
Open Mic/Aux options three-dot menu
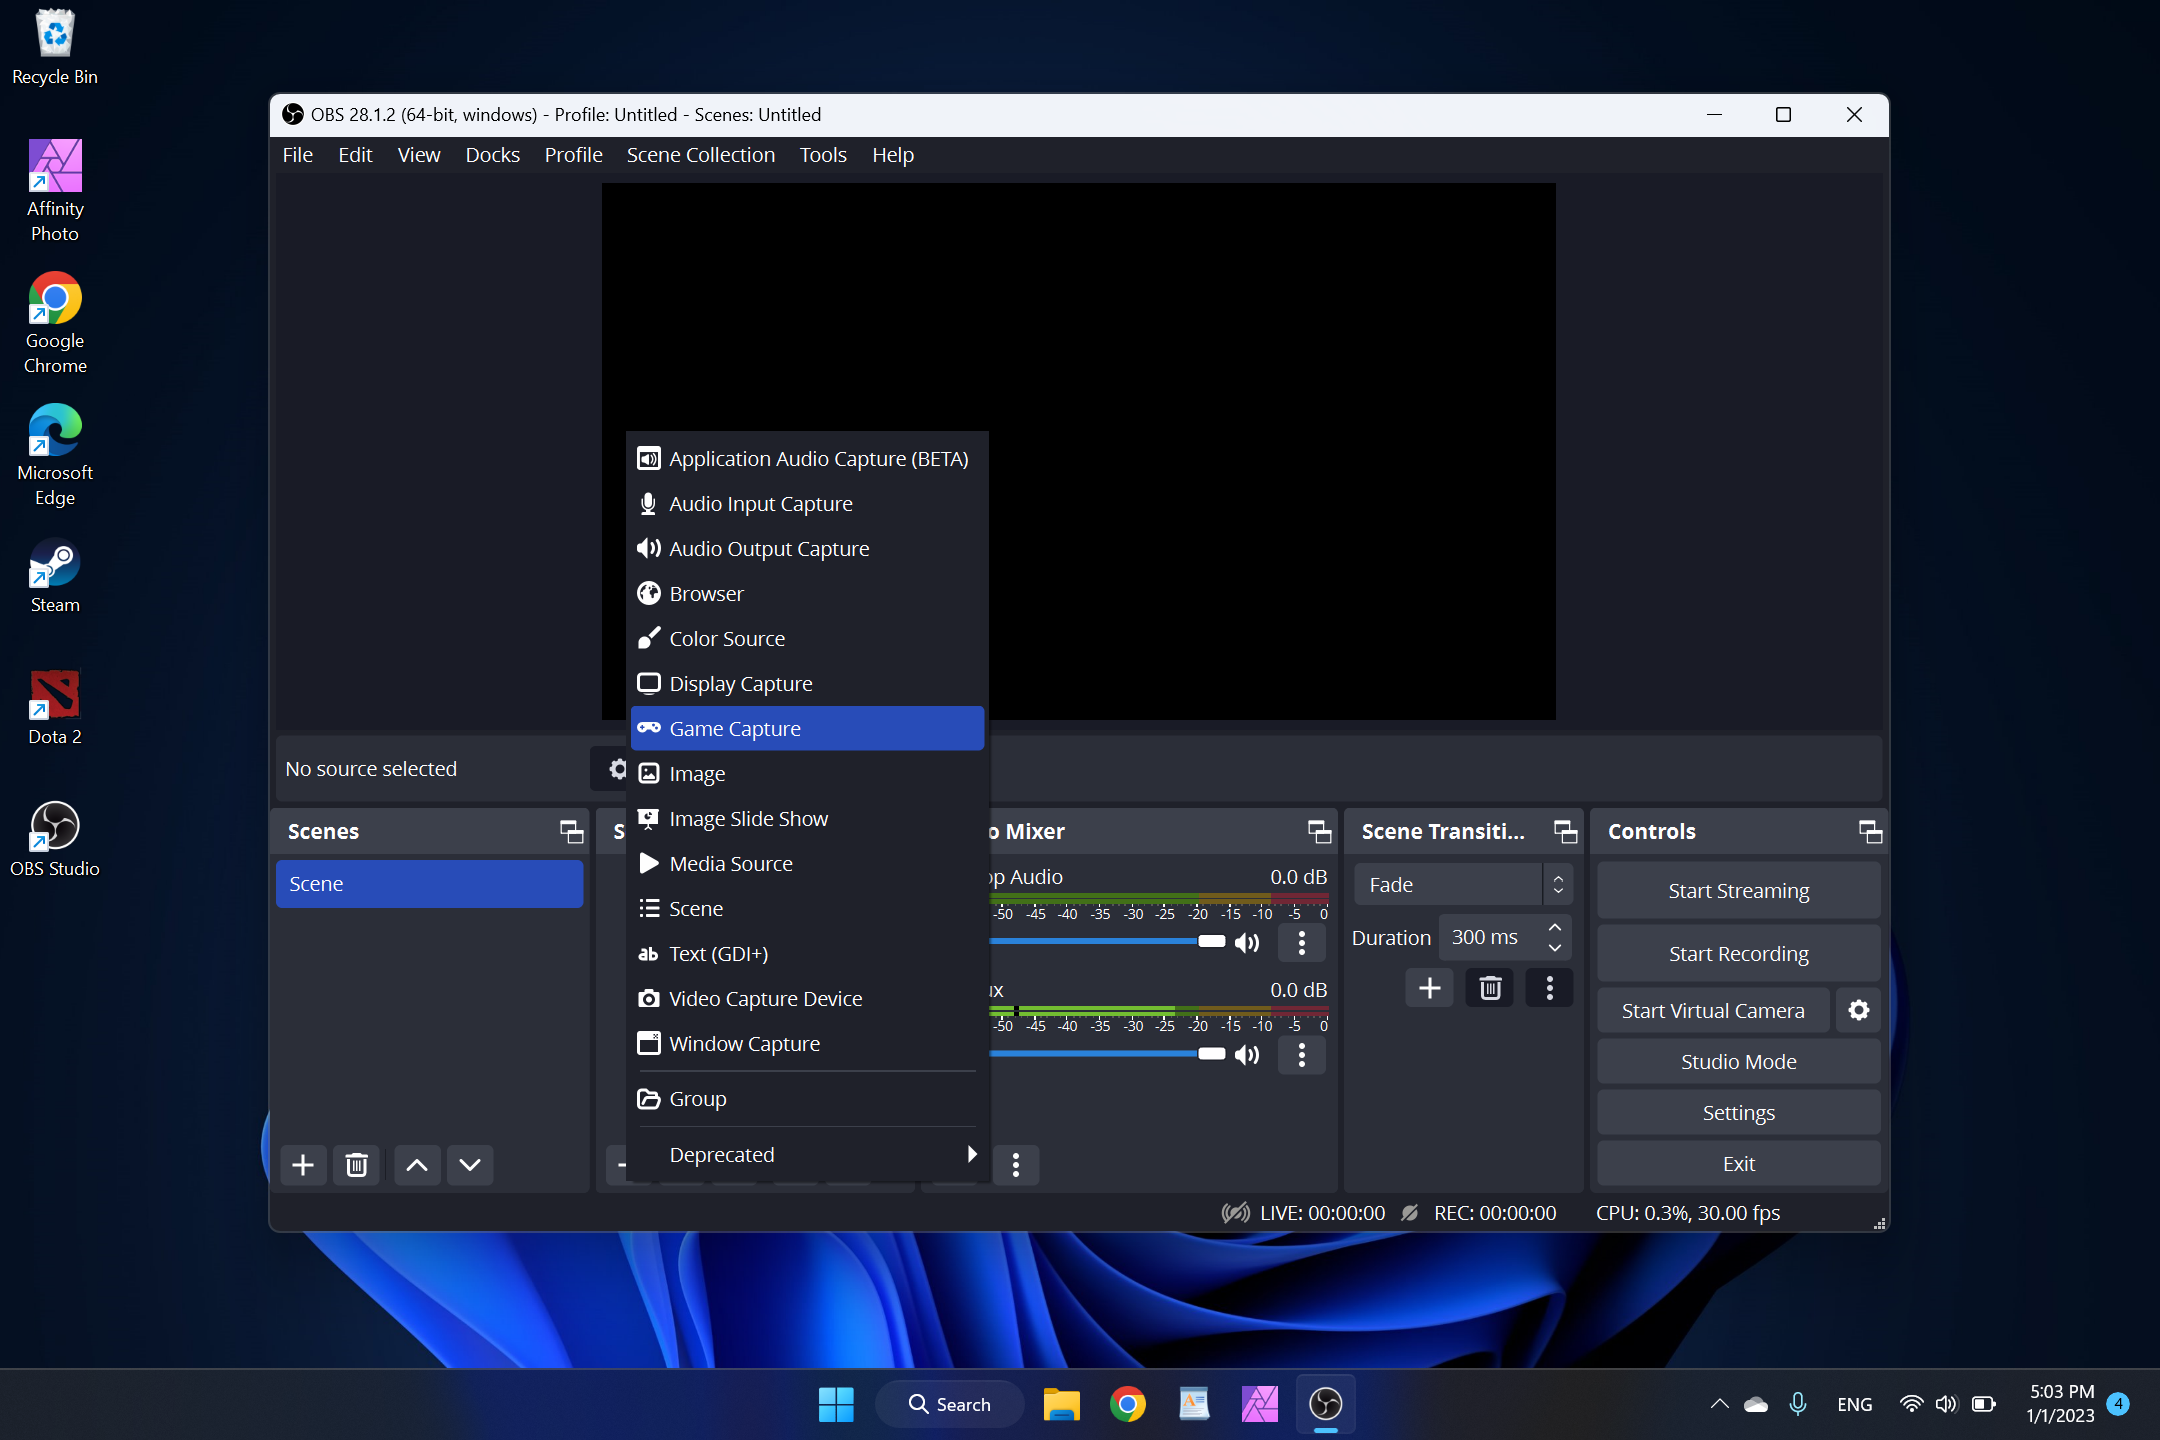coord(1301,1055)
